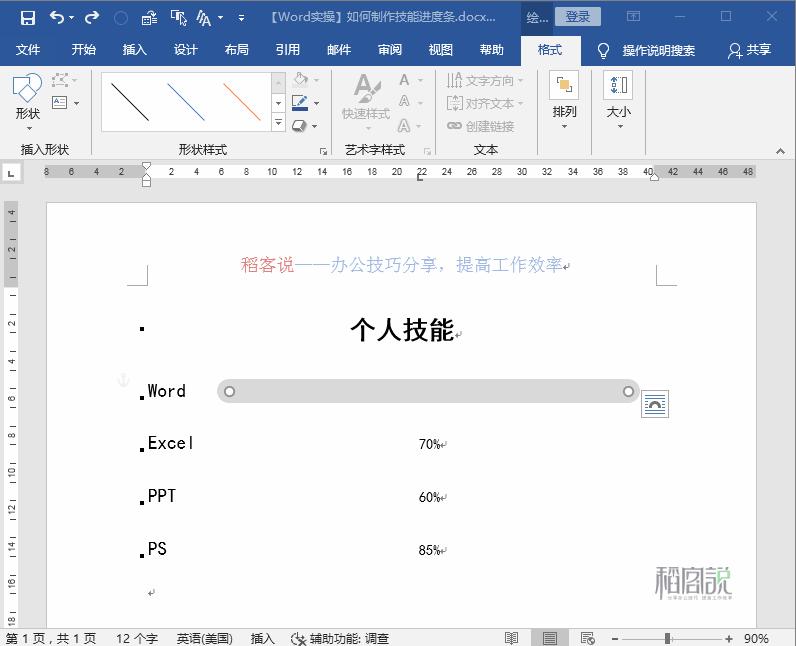Switch to Print Layout view icon
Screen dimensions: 796x646
[x=549, y=638]
